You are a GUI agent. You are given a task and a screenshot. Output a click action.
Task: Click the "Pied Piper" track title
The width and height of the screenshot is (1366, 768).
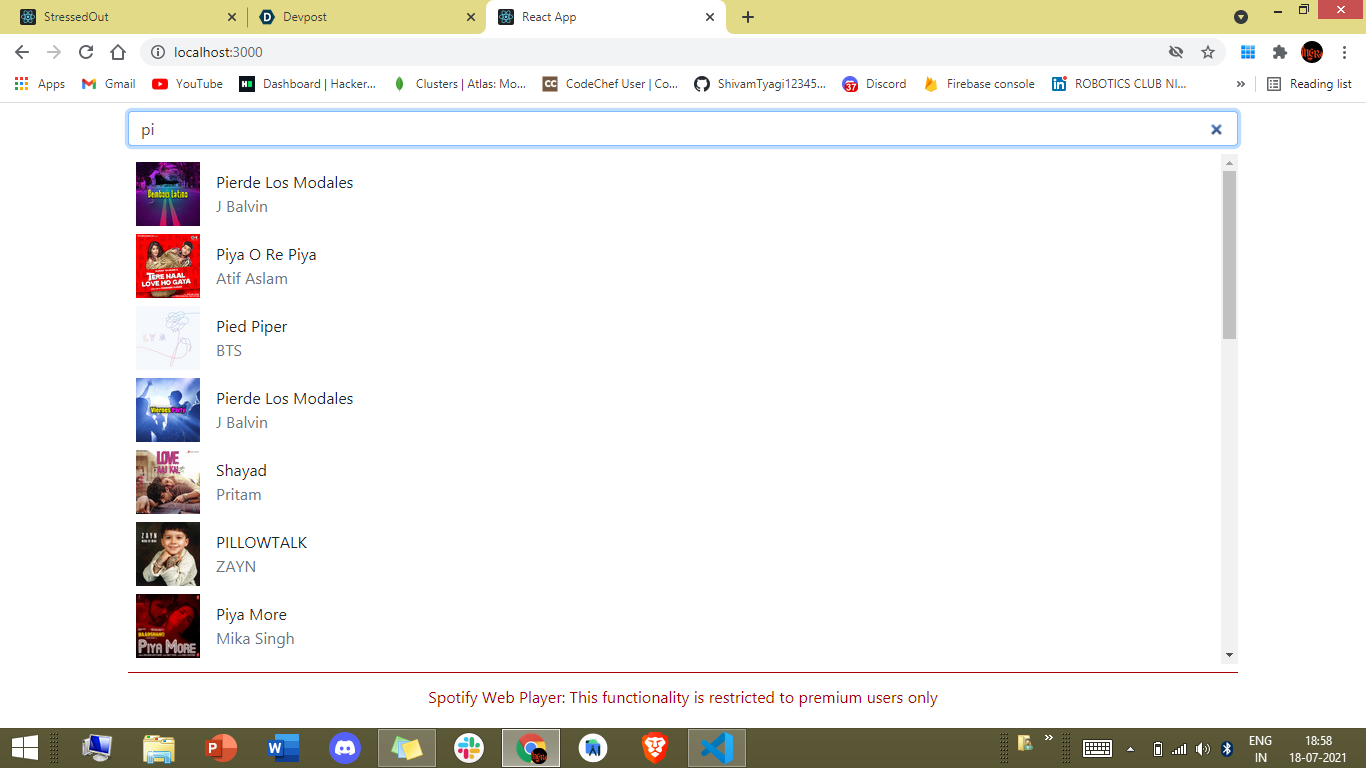pyautogui.click(x=252, y=327)
